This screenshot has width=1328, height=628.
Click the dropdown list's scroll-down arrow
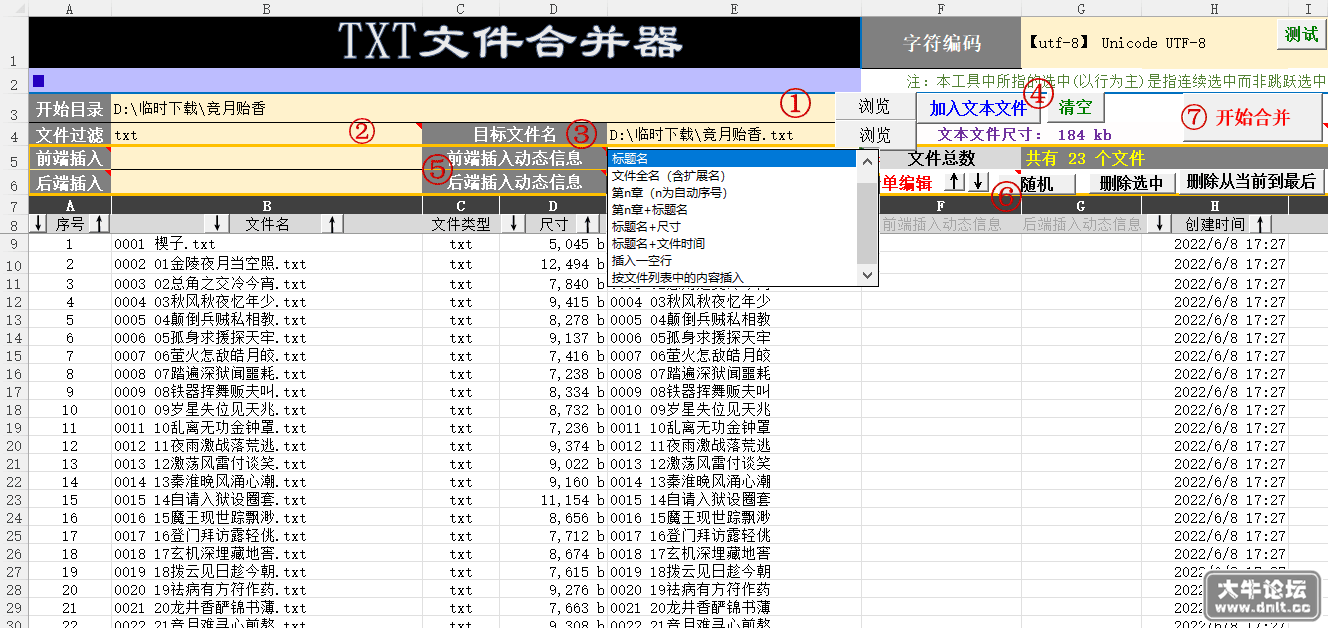pos(867,275)
